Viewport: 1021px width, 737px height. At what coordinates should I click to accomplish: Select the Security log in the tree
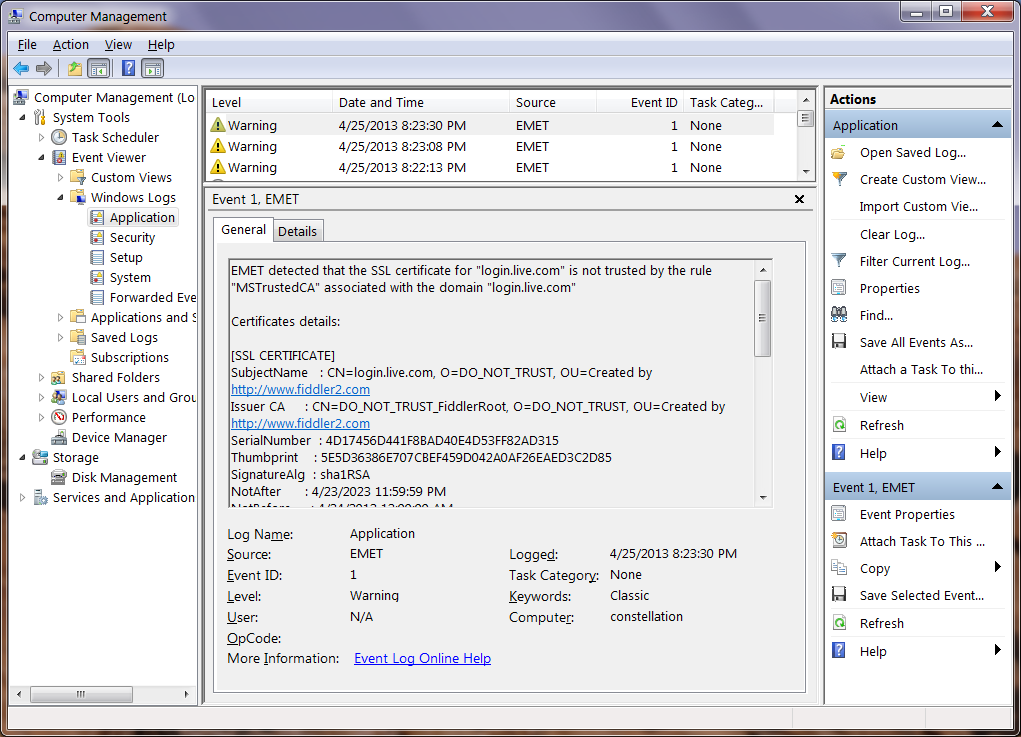132,237
